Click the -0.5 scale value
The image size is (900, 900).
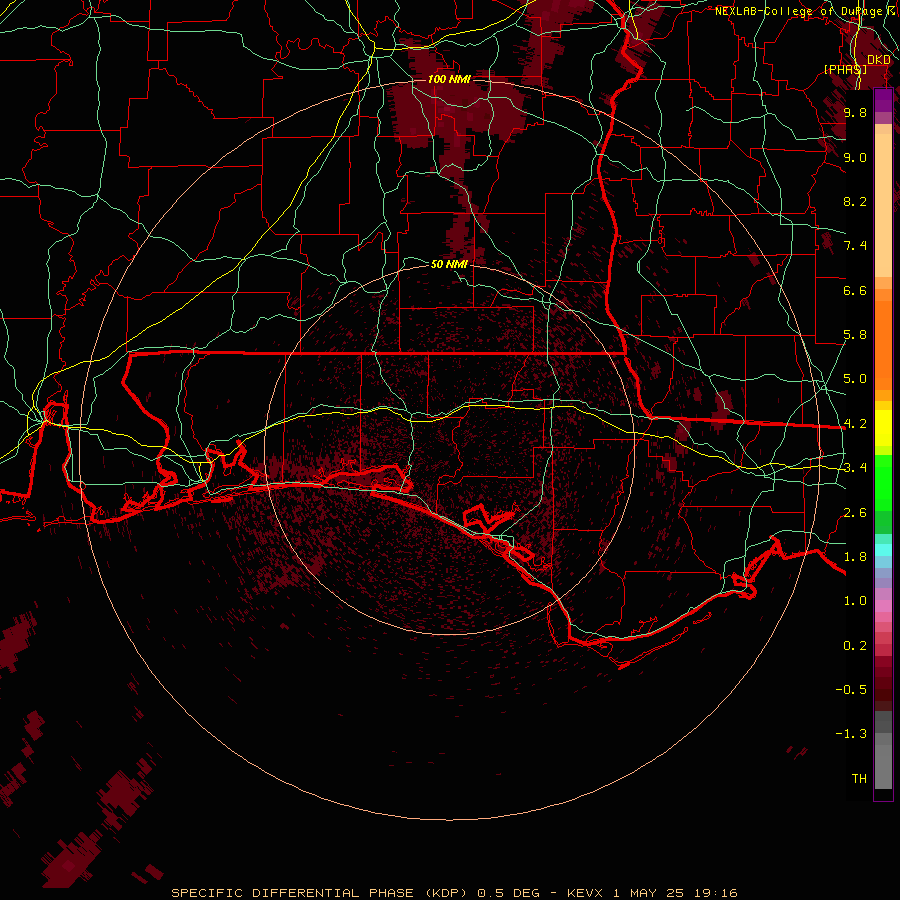[851, 690]
